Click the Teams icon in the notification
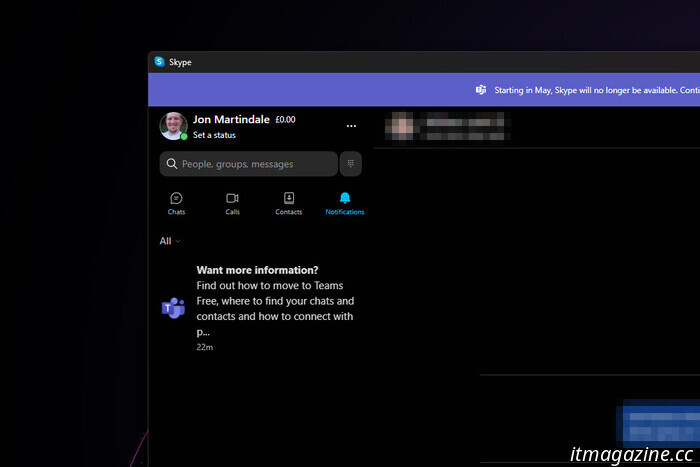 173,308
